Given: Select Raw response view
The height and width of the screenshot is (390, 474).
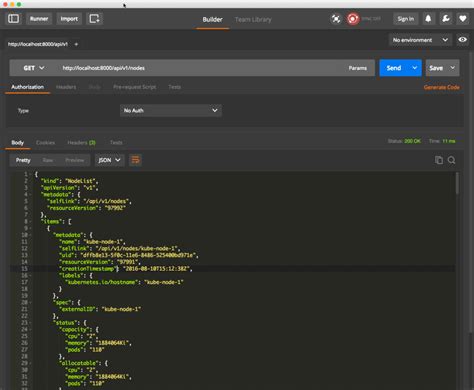Looking at the screenshot, I should tap(48, 160).
